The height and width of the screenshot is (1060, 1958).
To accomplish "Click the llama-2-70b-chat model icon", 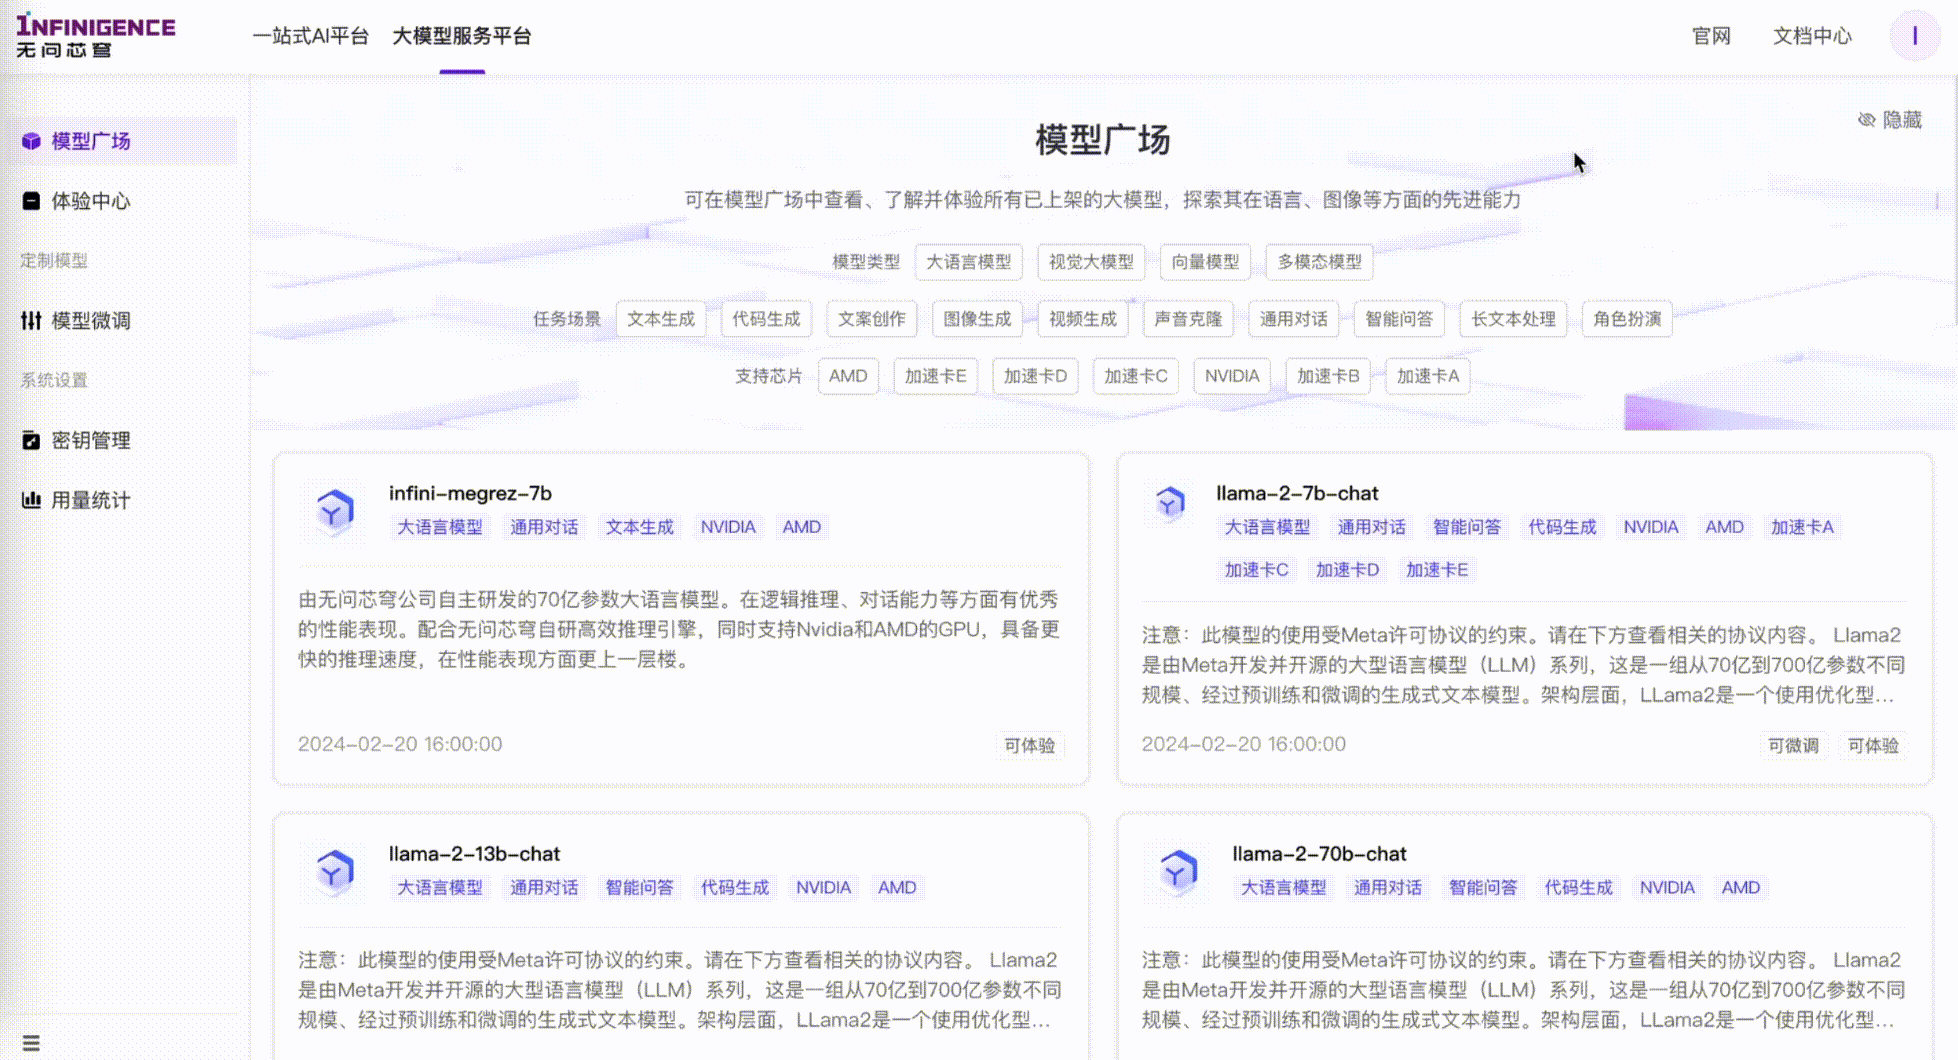I will 1178,871.
